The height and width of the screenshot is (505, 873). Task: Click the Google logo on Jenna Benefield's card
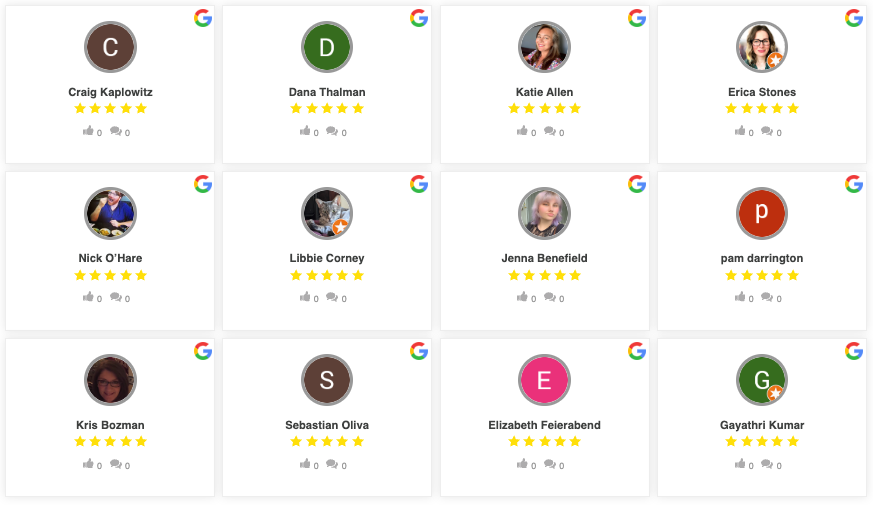point(637,184)
